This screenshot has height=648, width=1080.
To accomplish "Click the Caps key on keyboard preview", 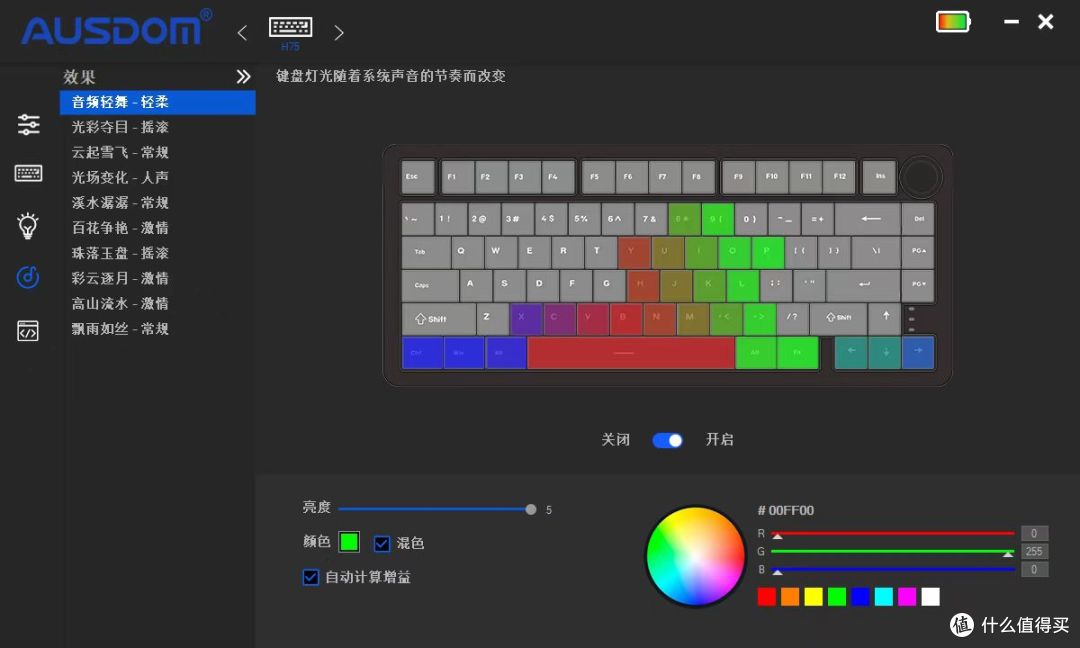I will point(430,285).
